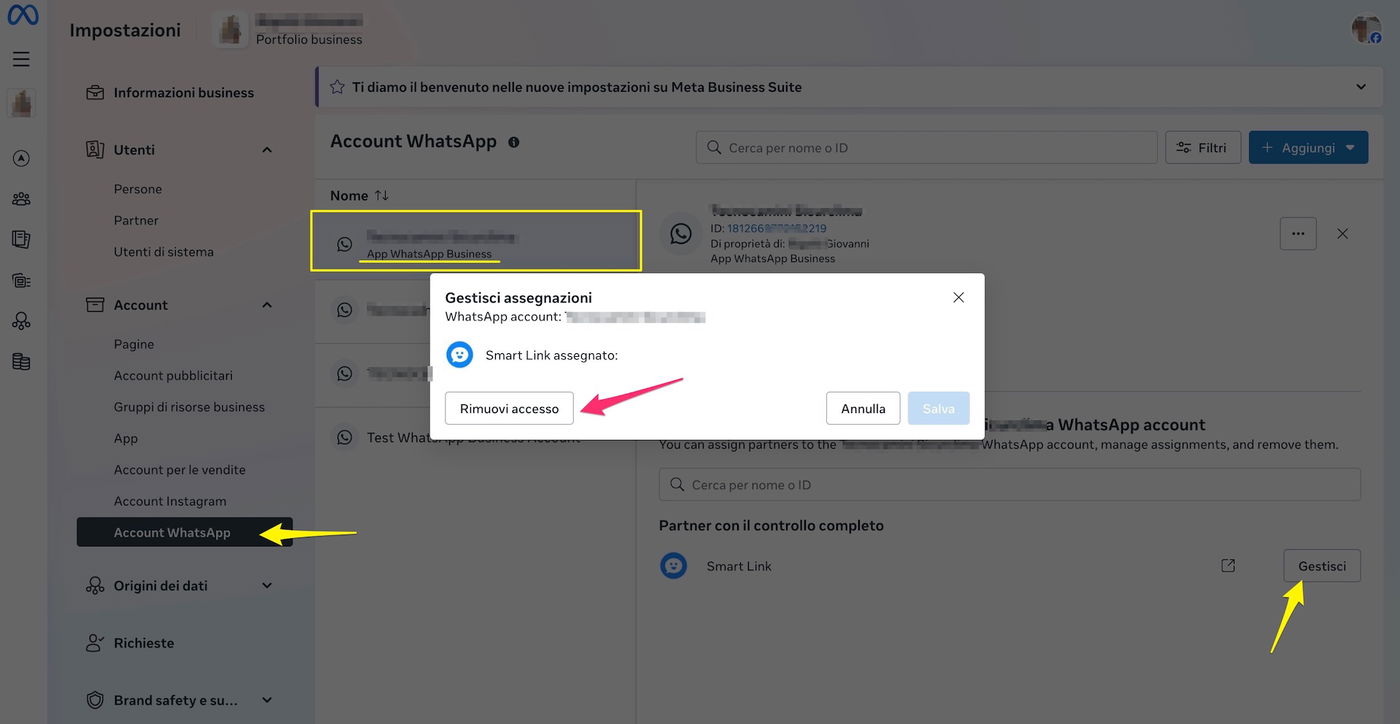
Task: Select Account WhatsApp in the sidebar
Action: tap(185, 532)
